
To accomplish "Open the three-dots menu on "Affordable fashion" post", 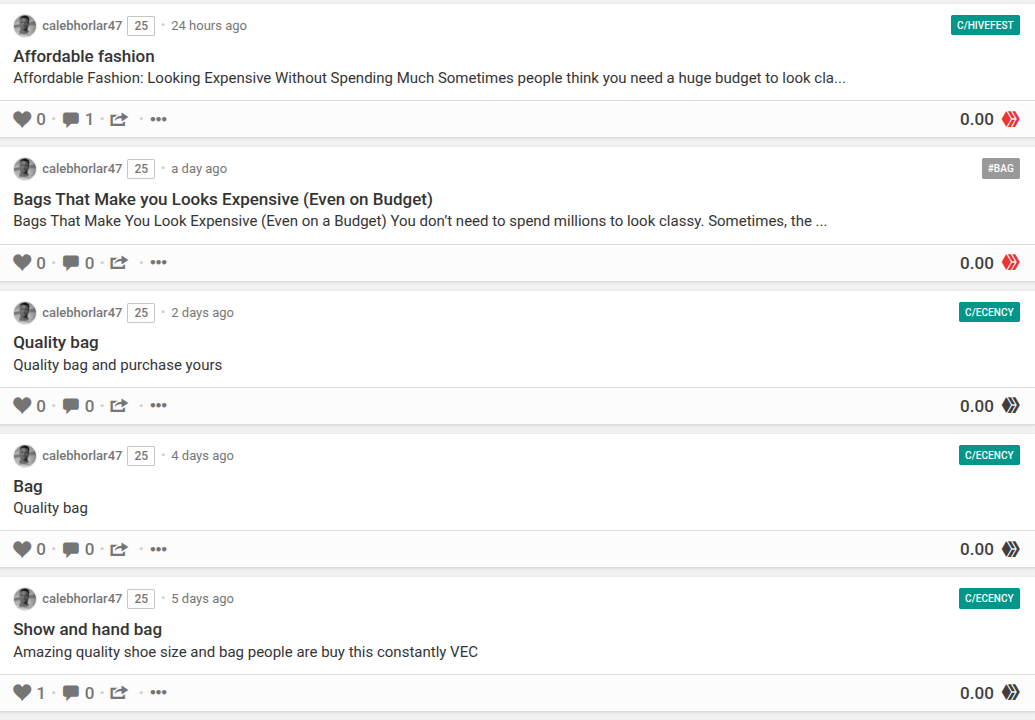I will [158, 120].
